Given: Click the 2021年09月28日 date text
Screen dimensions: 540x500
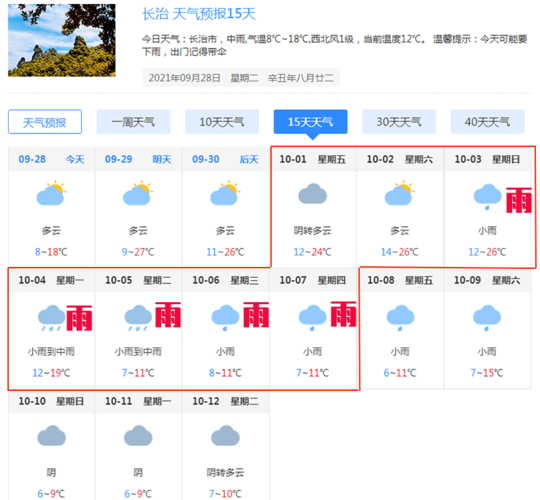Looking at the screenshot, I should (185, 78).
